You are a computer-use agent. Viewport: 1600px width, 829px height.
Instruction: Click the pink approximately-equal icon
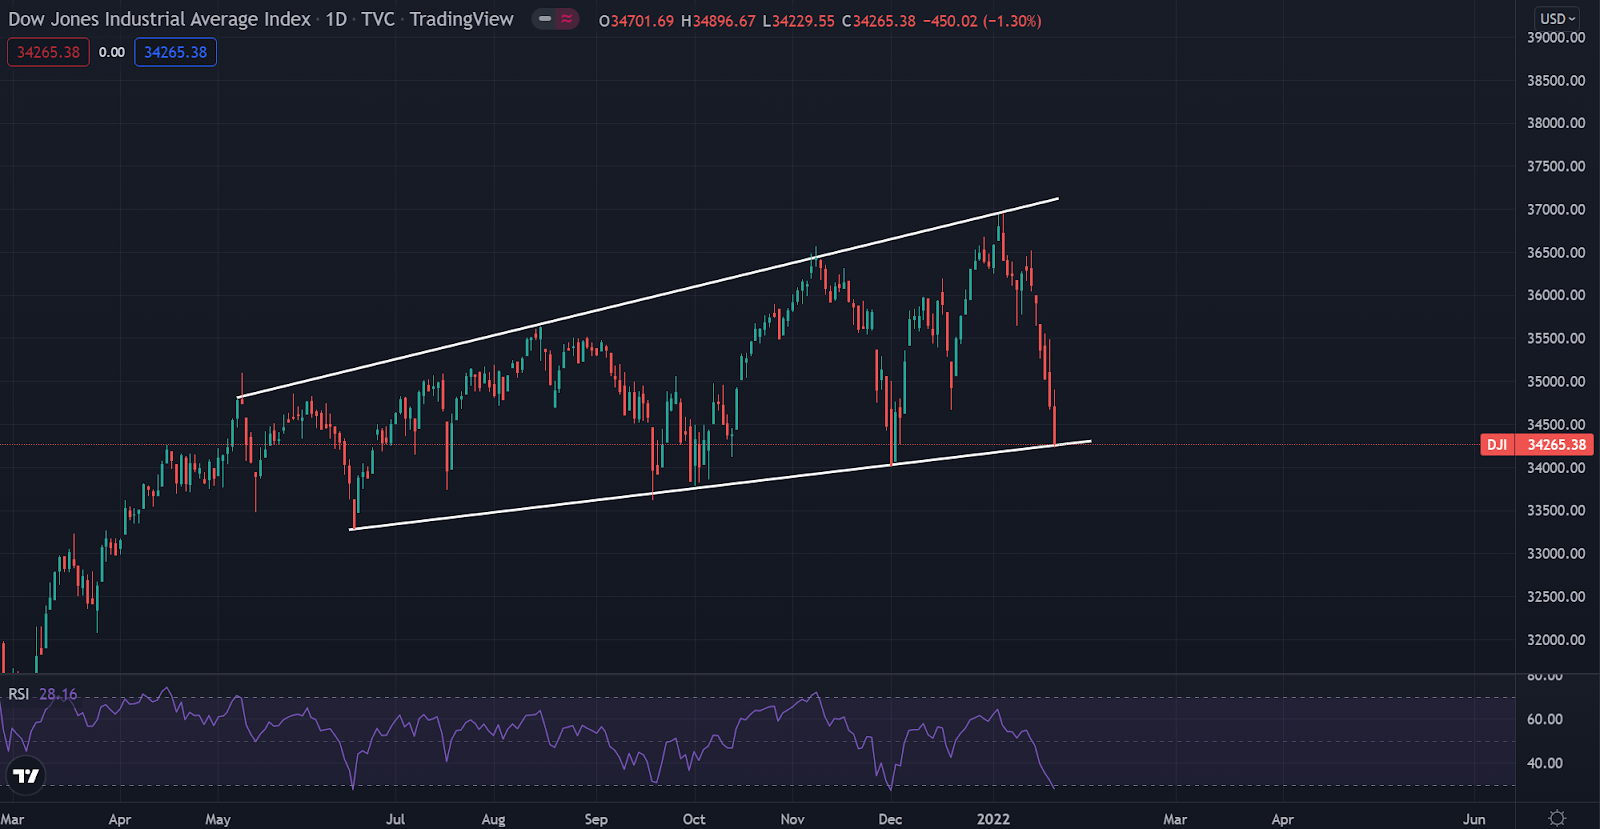point(567,19)
